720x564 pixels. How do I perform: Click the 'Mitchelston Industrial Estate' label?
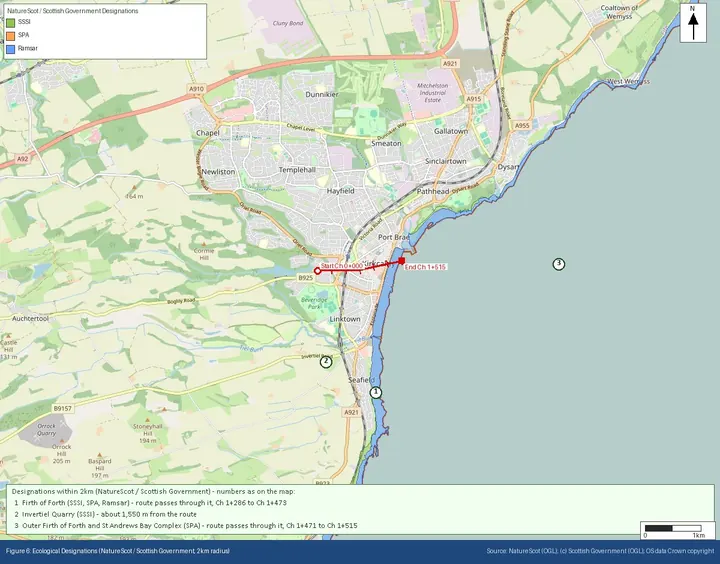tap(433, 92)
